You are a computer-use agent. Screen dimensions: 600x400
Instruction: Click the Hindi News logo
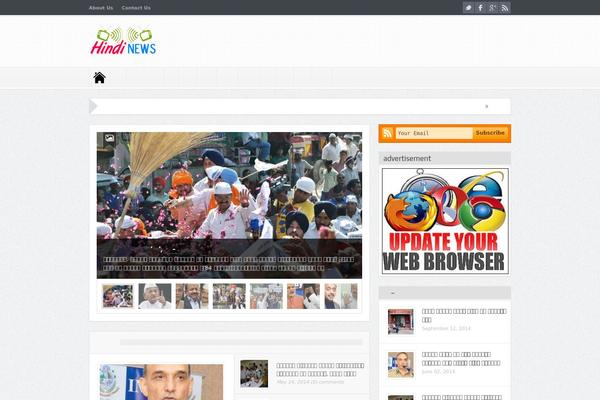point(123,41)
